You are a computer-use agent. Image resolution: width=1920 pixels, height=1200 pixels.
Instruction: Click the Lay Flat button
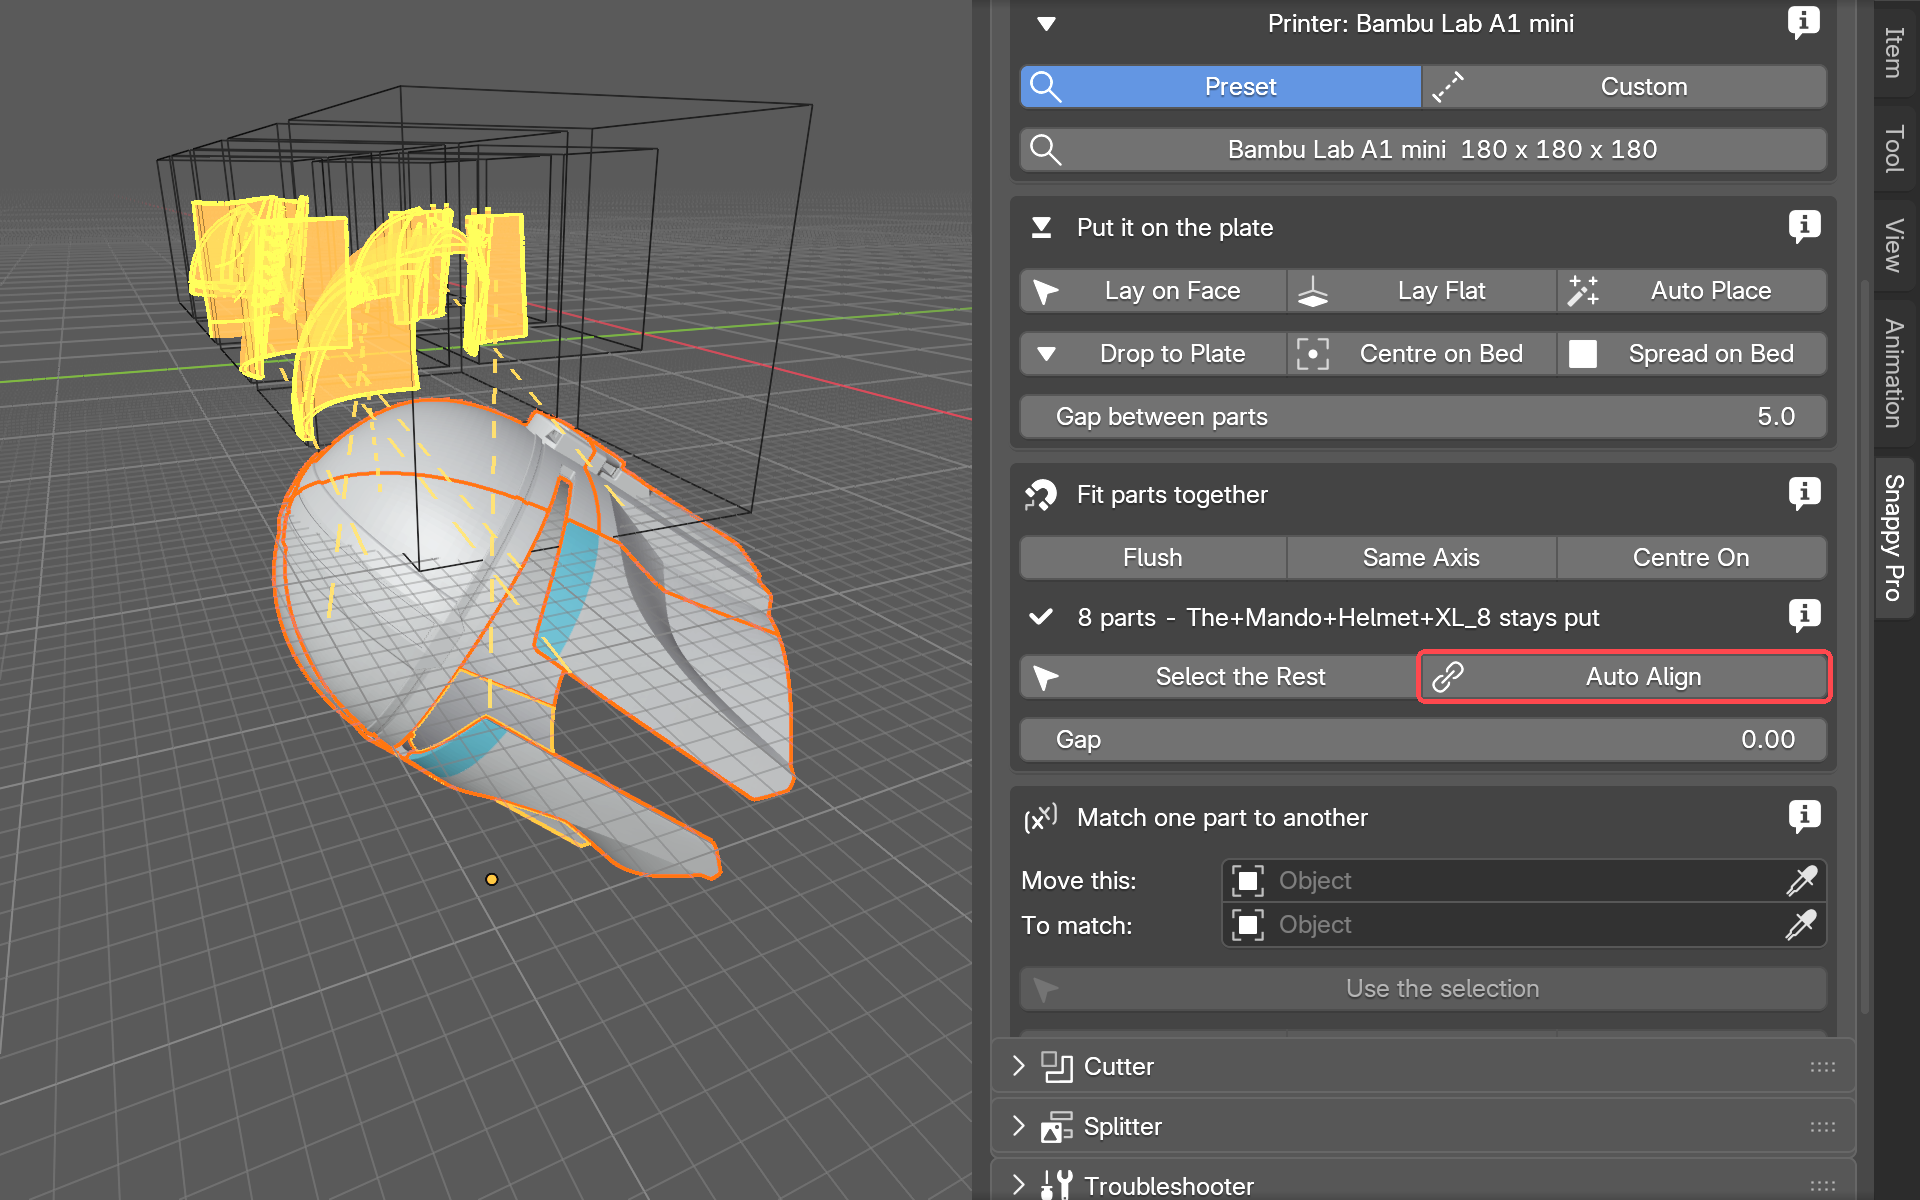tap(1422, 291)
